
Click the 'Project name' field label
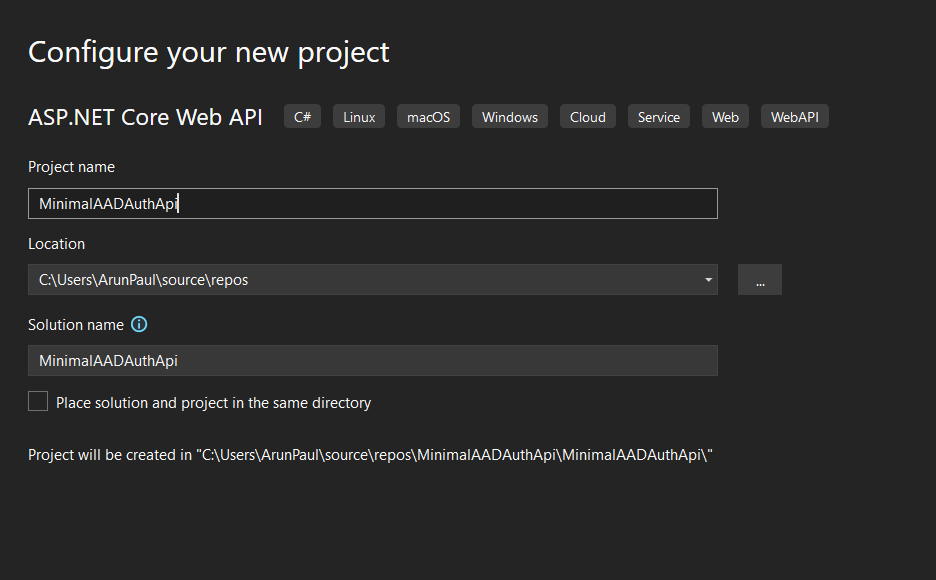pyautogui.click(x=71, y=167)
